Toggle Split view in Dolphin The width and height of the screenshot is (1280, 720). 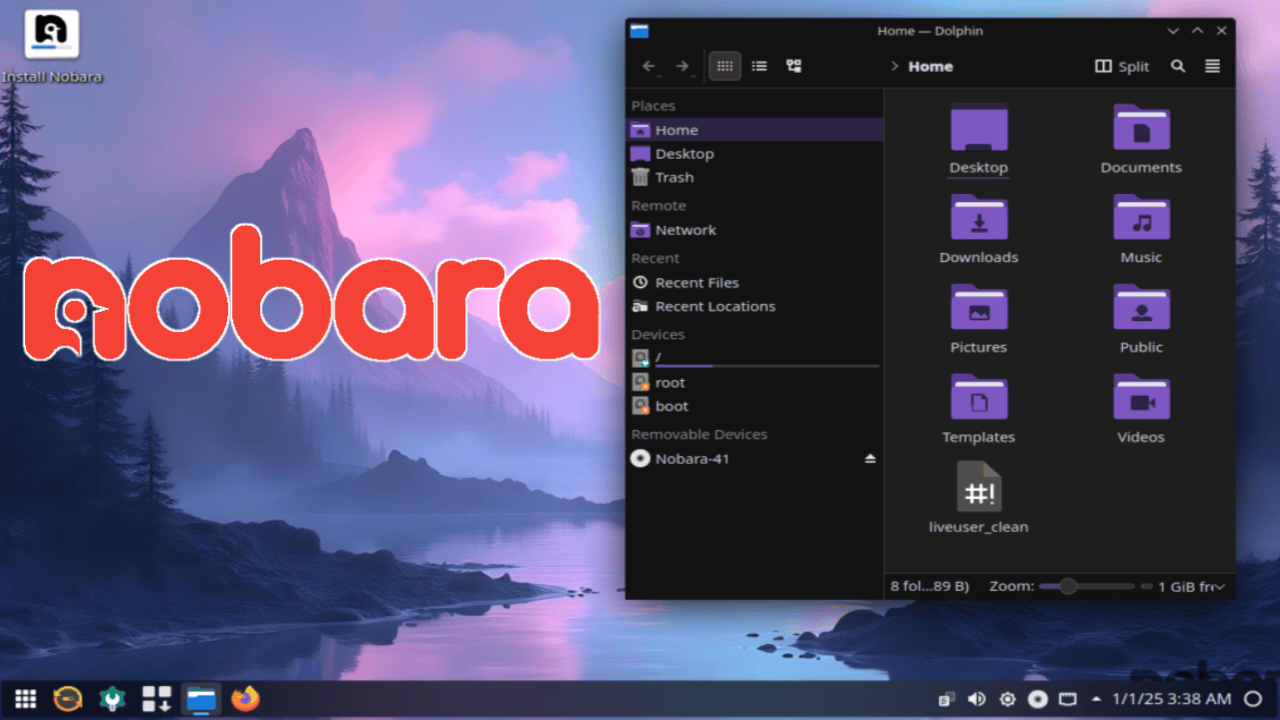[x=1122, y=66]
